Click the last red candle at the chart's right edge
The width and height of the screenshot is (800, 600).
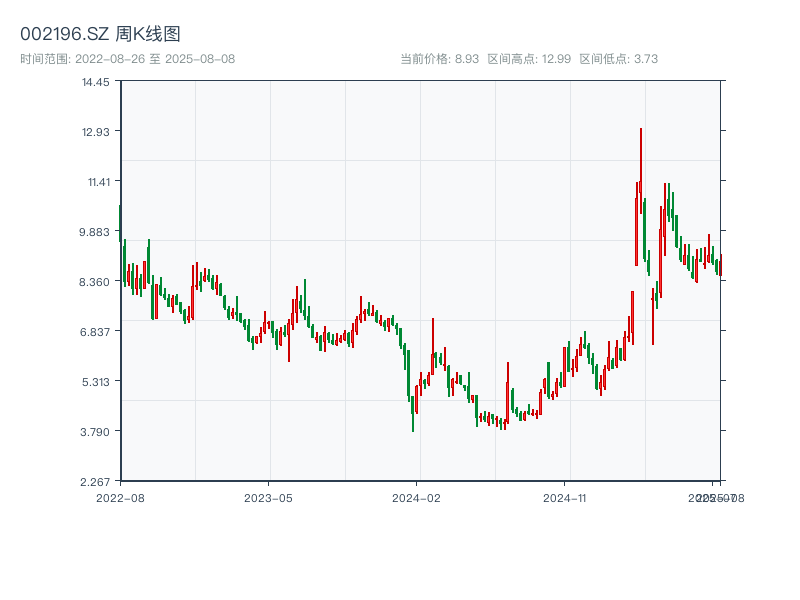tap(721, 265)
